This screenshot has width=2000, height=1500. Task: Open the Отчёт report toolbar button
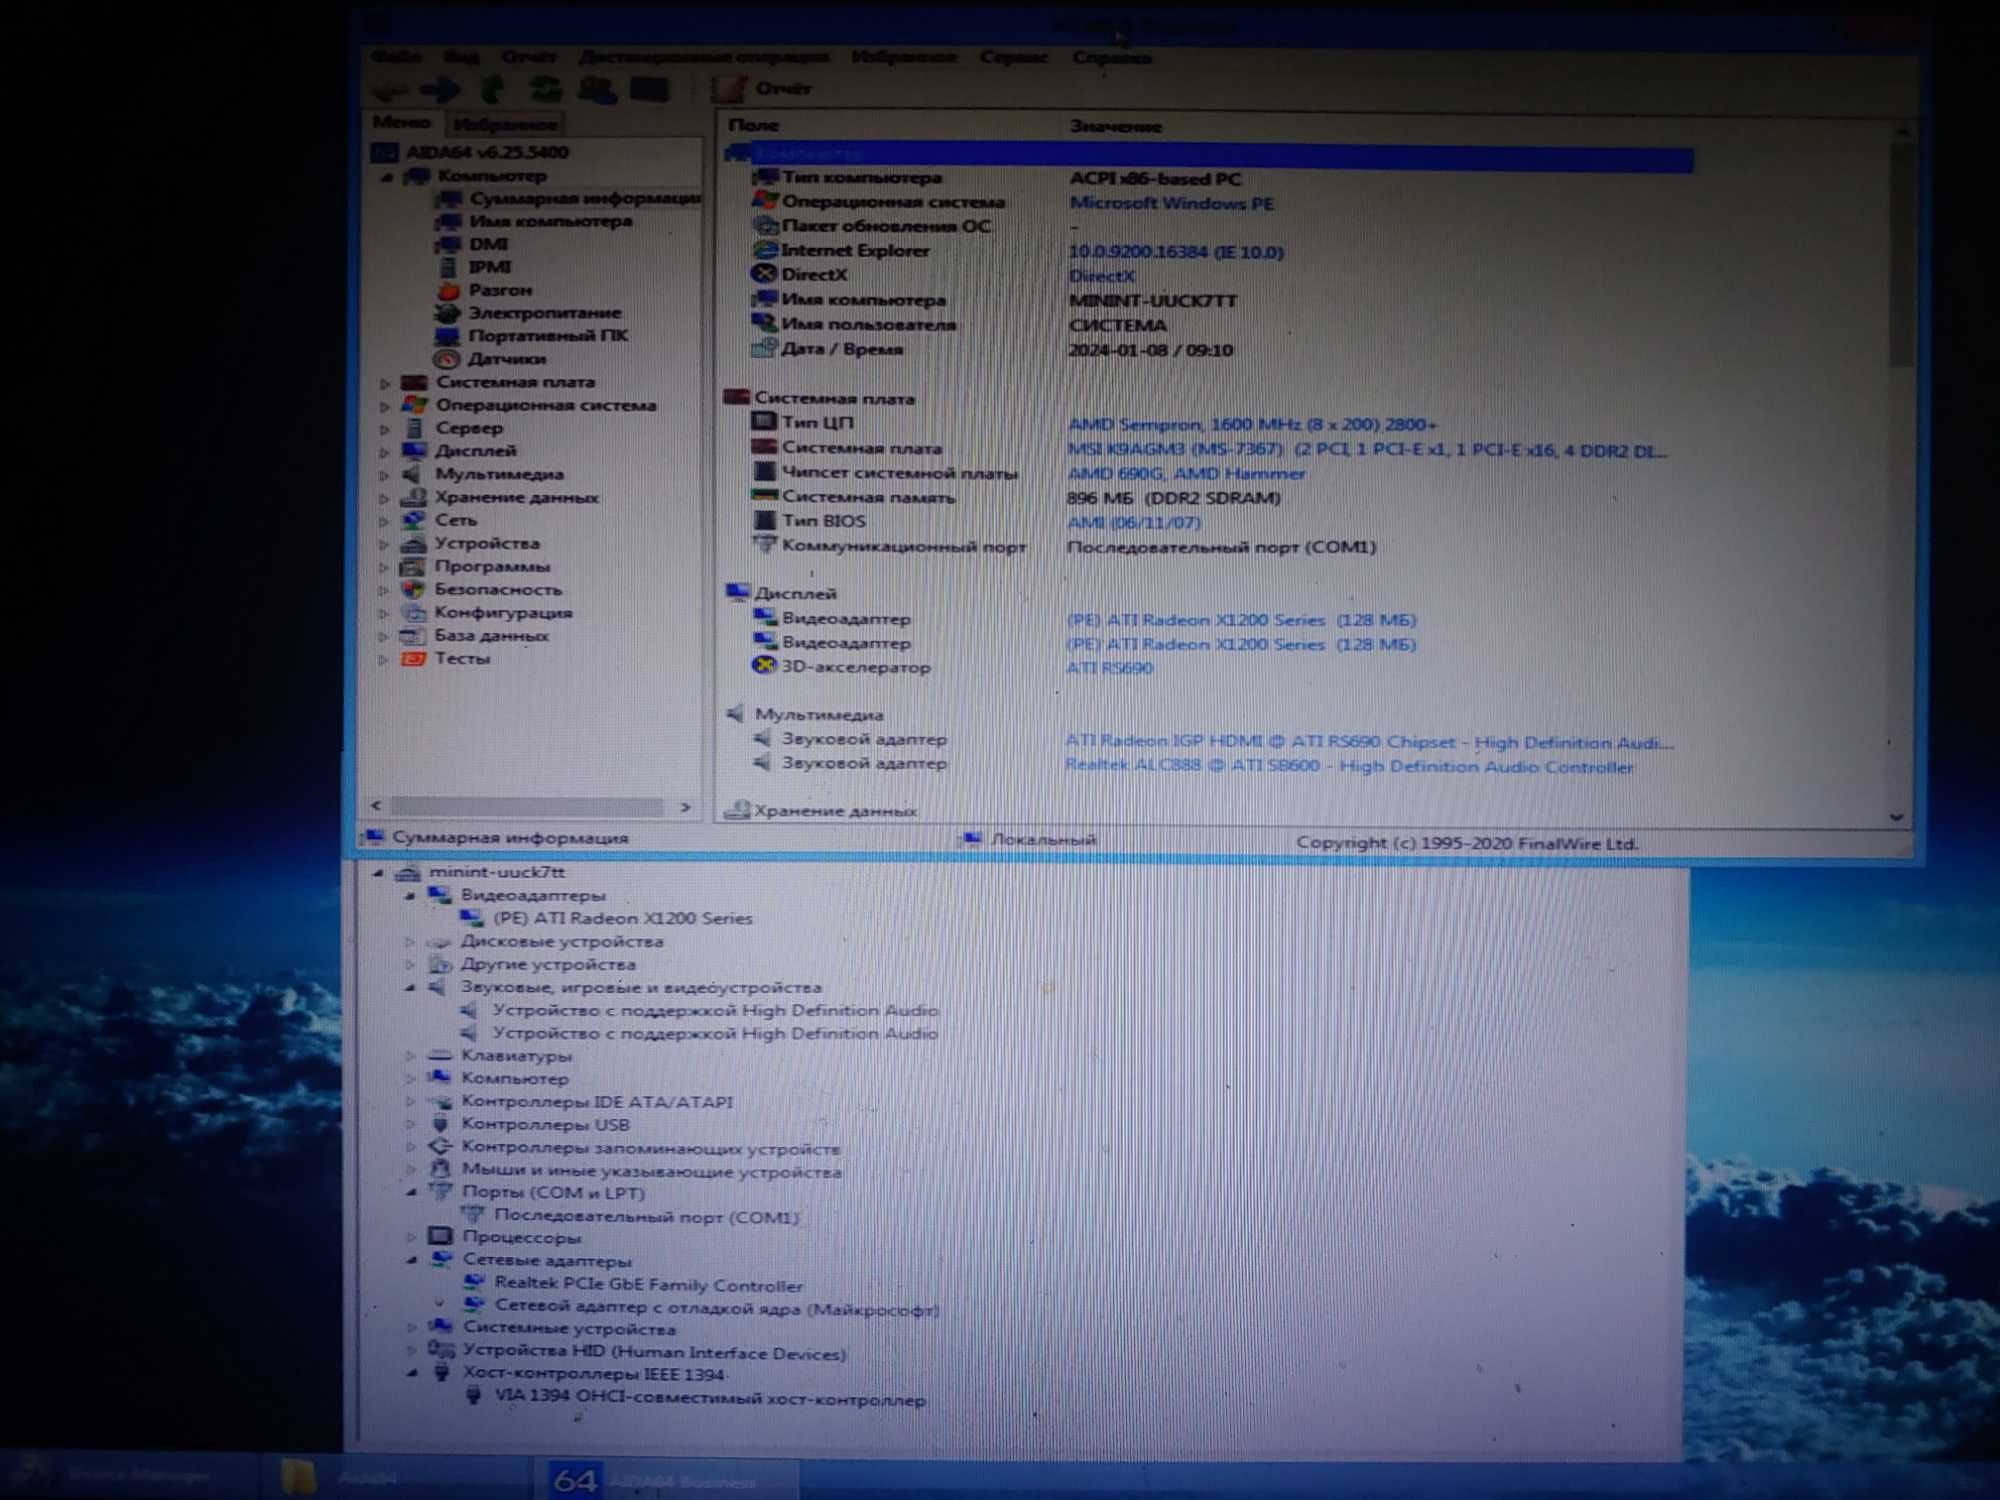[762, 89]
